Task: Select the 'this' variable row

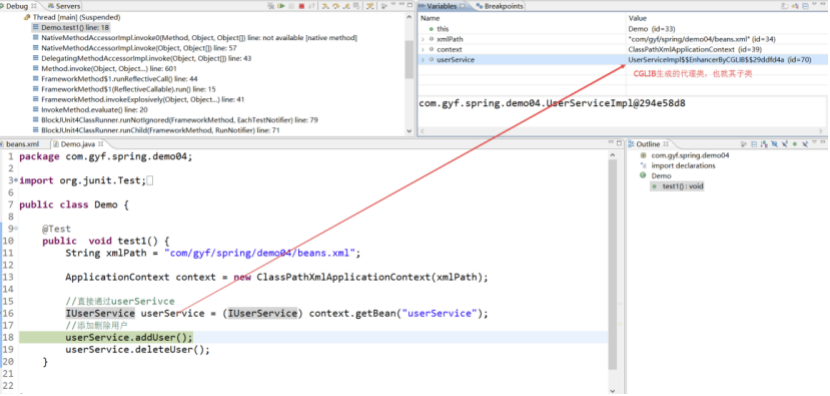Action: point(622,29)
